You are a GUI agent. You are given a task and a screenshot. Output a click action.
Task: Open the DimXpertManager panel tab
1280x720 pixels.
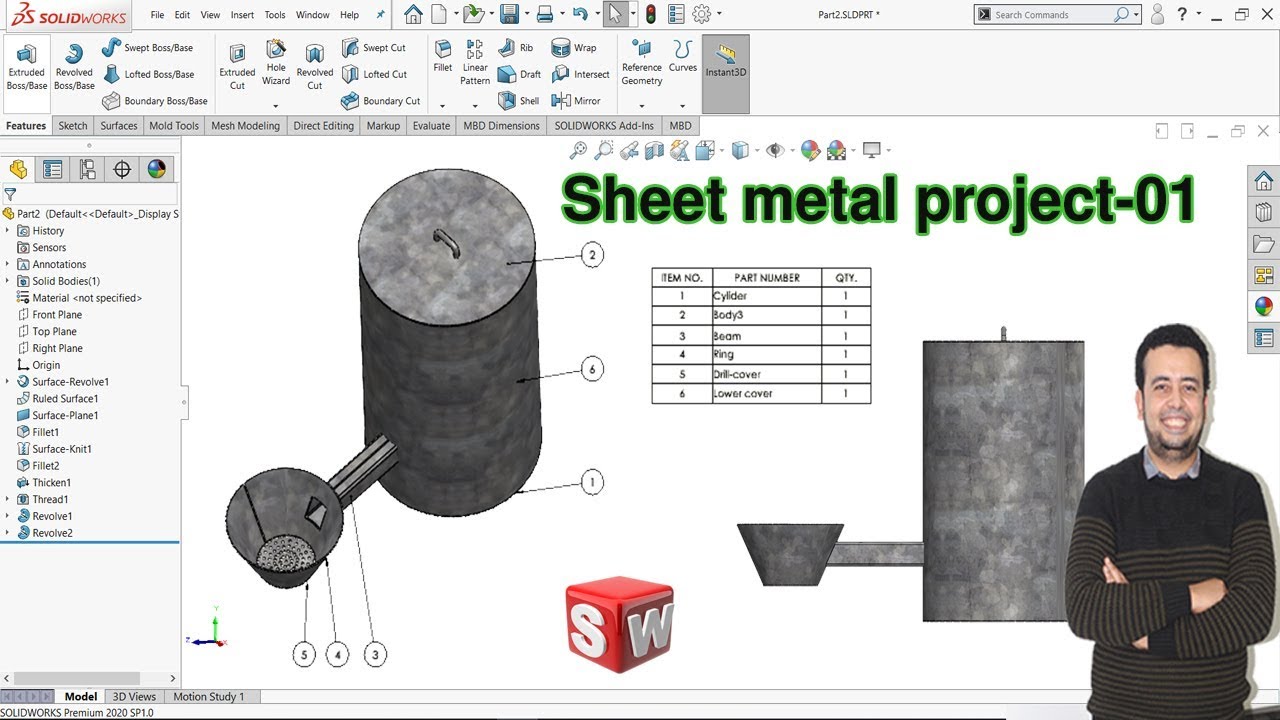point(122,169)
